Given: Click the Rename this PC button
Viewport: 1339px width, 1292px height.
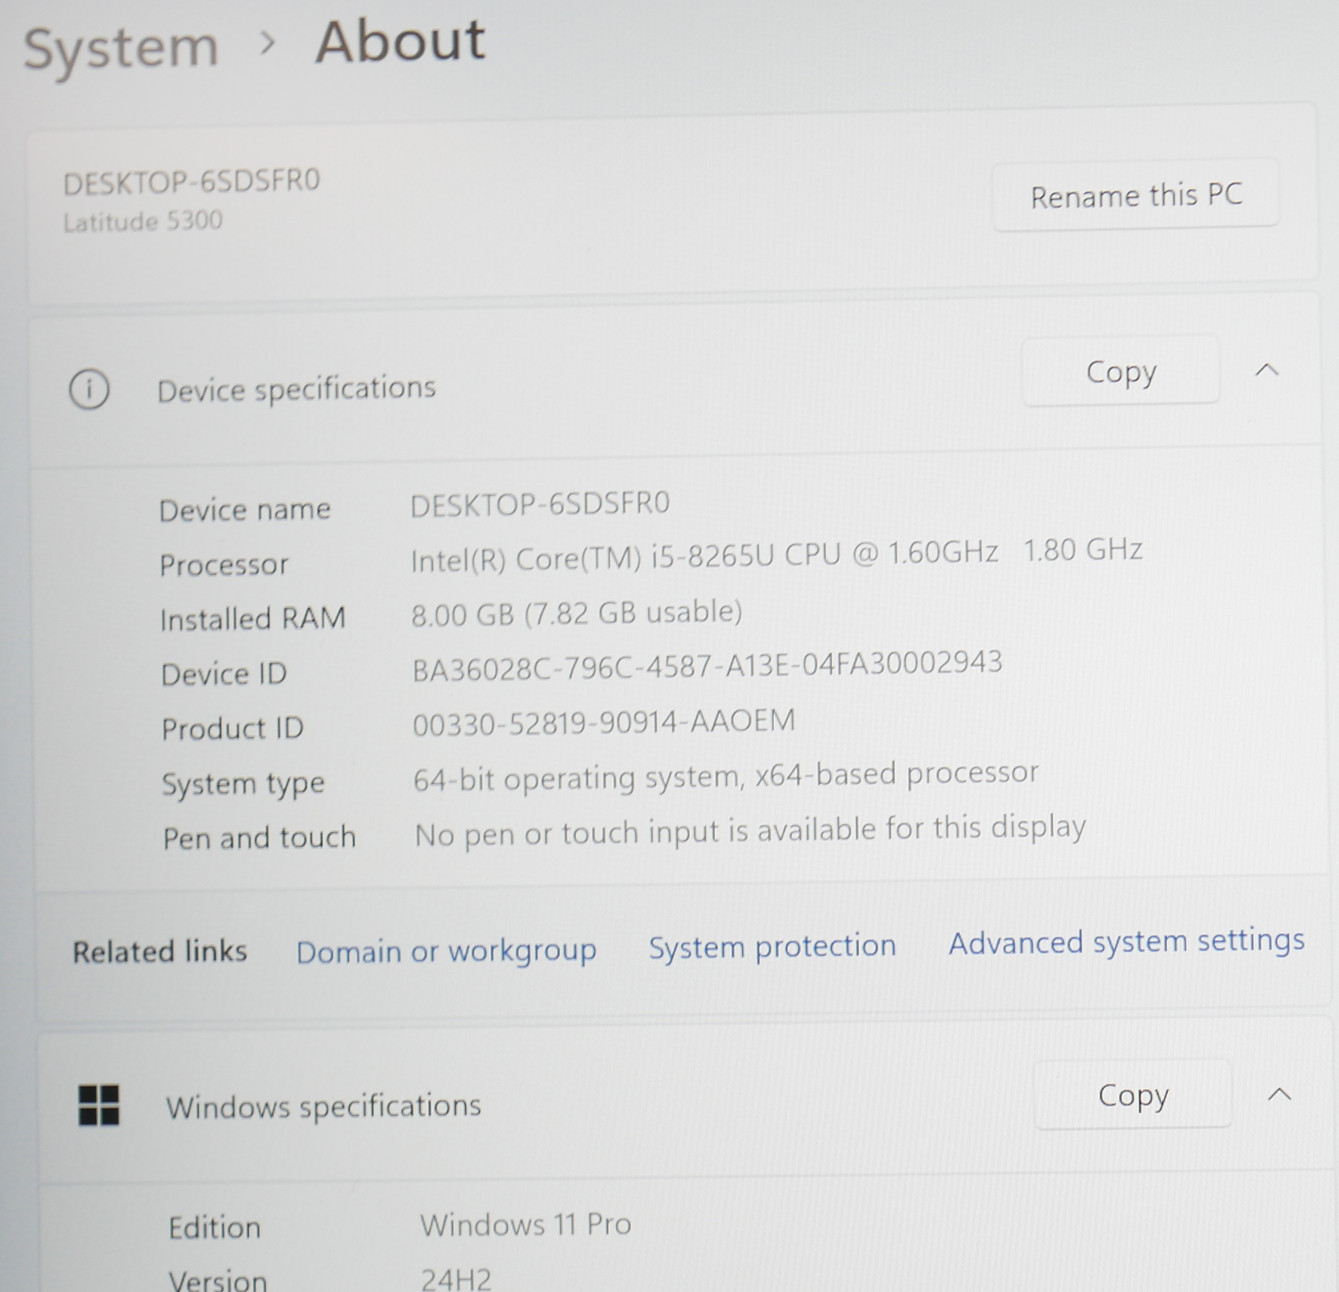Looking at the screenshot, I should pyautogui.click(x=1136, y=196).
